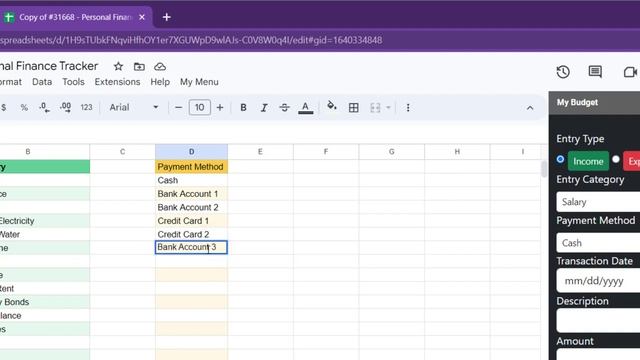Expand merge cells dropdown arrow
The width and height of the screenshot is (640, 360).
388,108
